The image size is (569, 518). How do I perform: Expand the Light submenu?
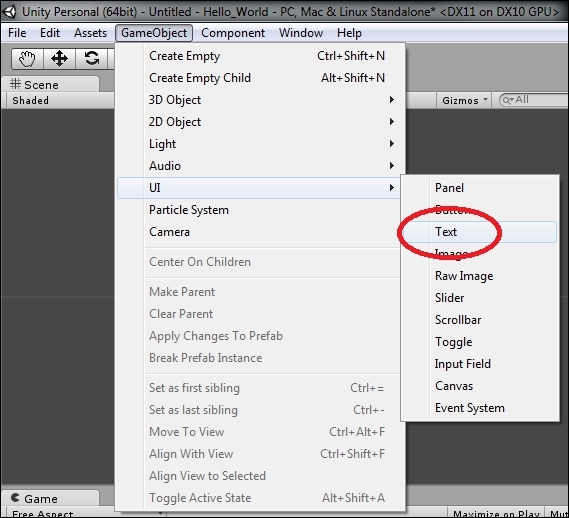point(261,144)
